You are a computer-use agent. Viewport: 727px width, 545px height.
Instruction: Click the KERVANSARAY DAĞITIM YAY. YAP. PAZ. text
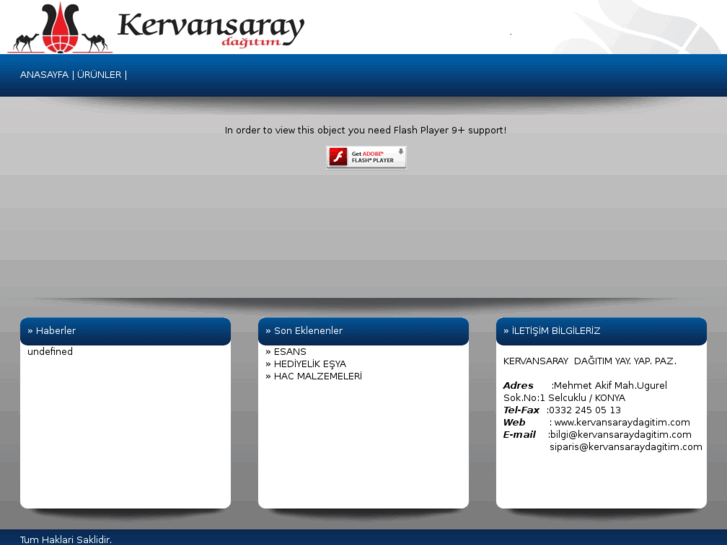point(590,361)
